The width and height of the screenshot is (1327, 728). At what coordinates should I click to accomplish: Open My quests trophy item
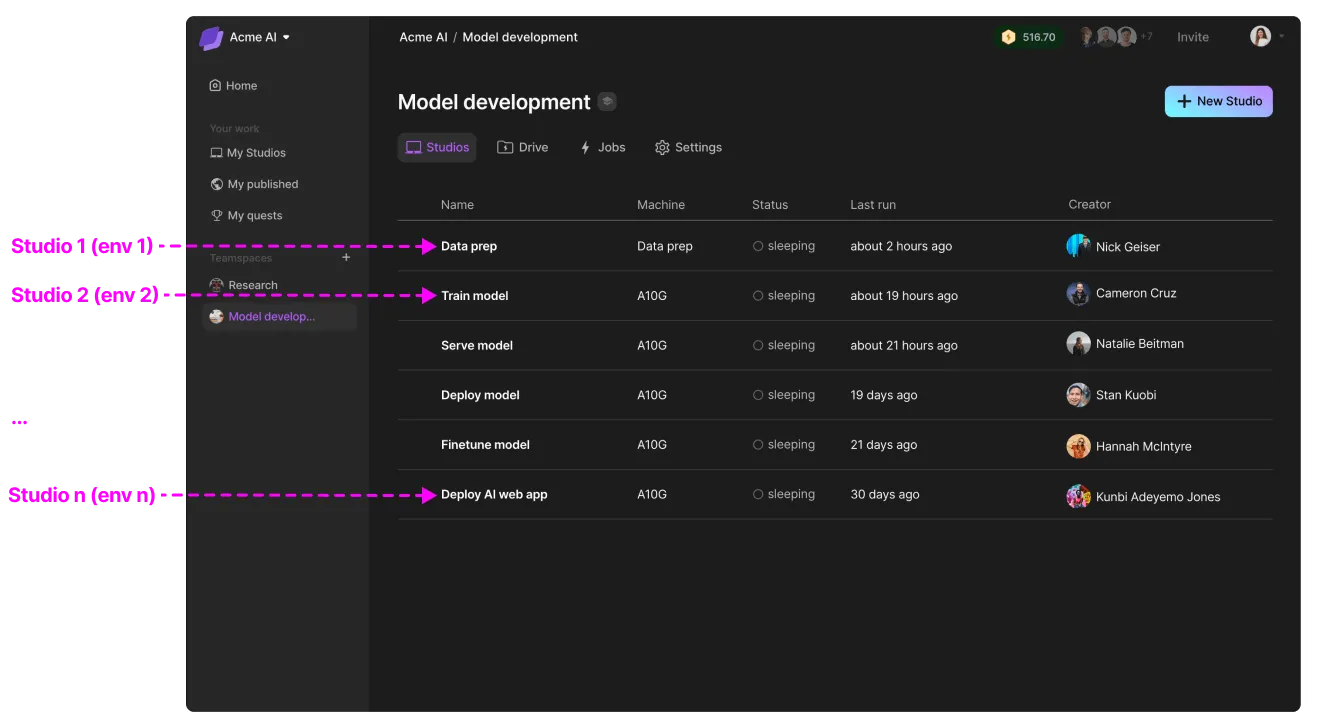[246, 215]
